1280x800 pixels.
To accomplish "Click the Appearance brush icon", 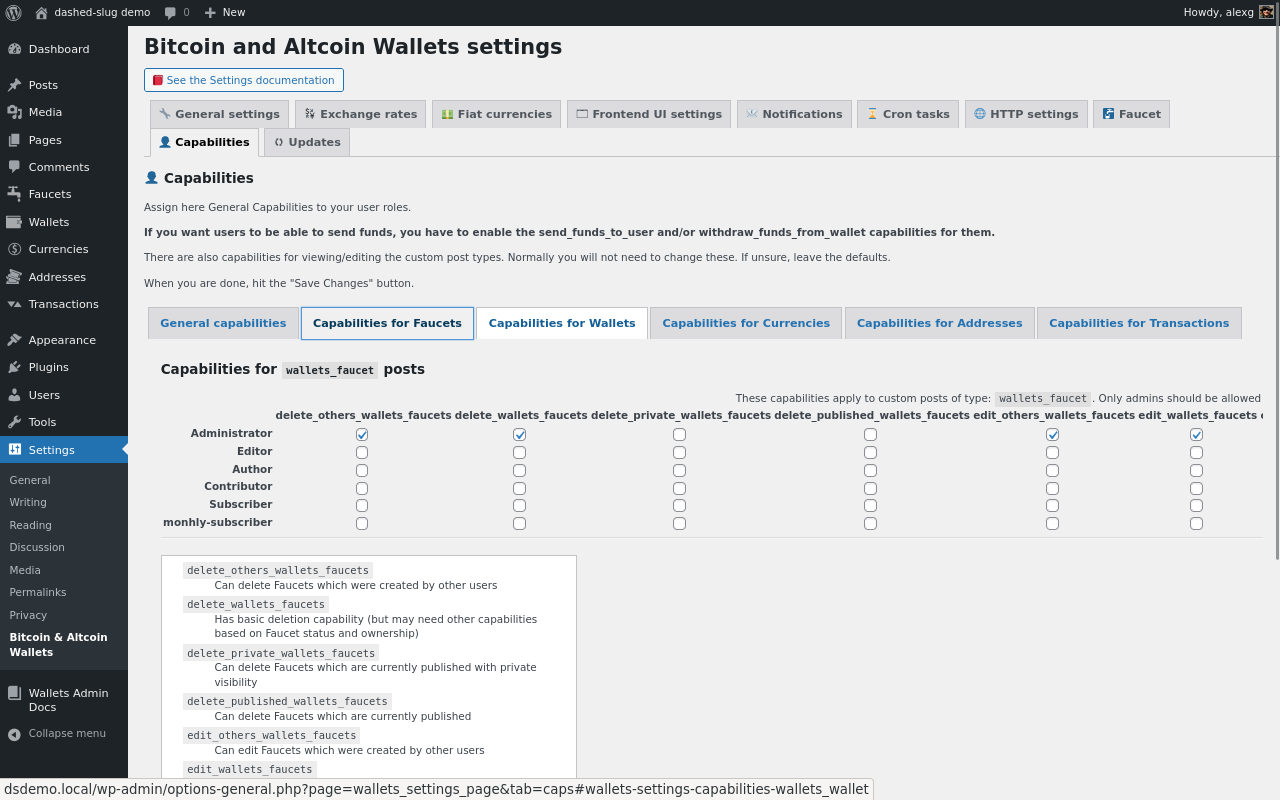I will [x=14, y=340].
